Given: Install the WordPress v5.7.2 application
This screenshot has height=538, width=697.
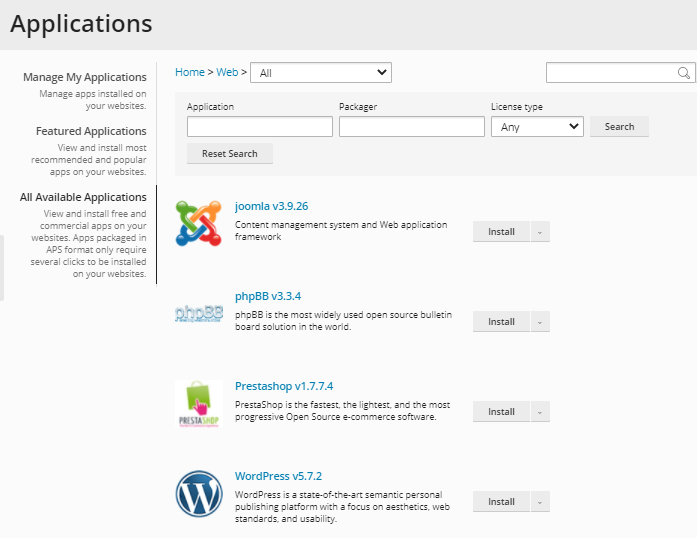Looking at the screenshot, I should 501,502.
